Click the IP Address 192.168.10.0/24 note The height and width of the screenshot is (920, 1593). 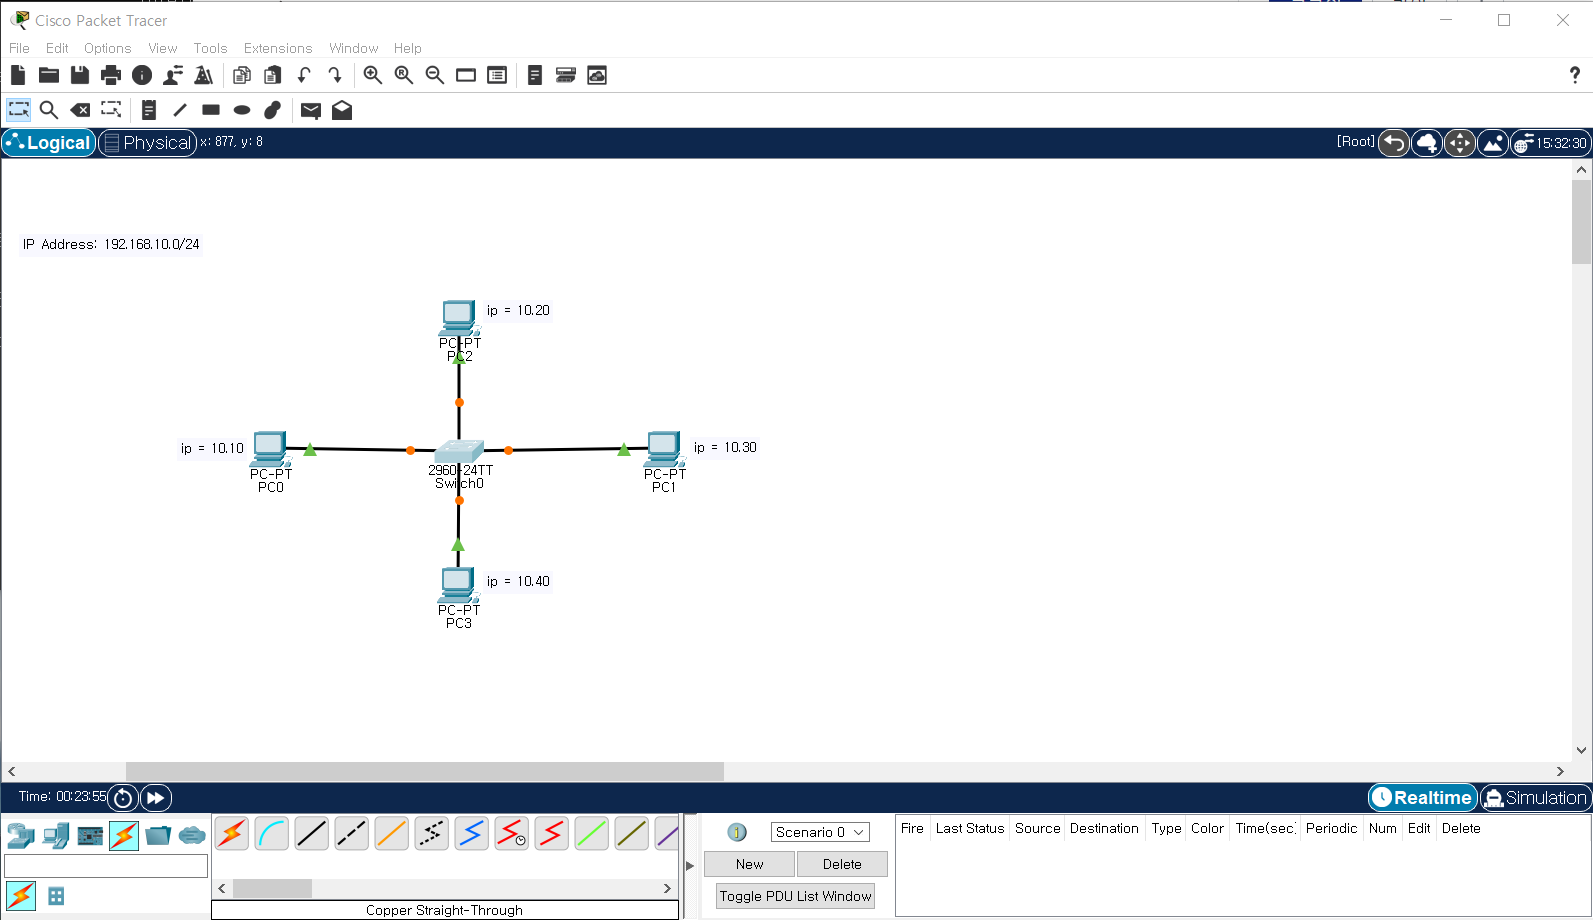(x=111, y=244)
